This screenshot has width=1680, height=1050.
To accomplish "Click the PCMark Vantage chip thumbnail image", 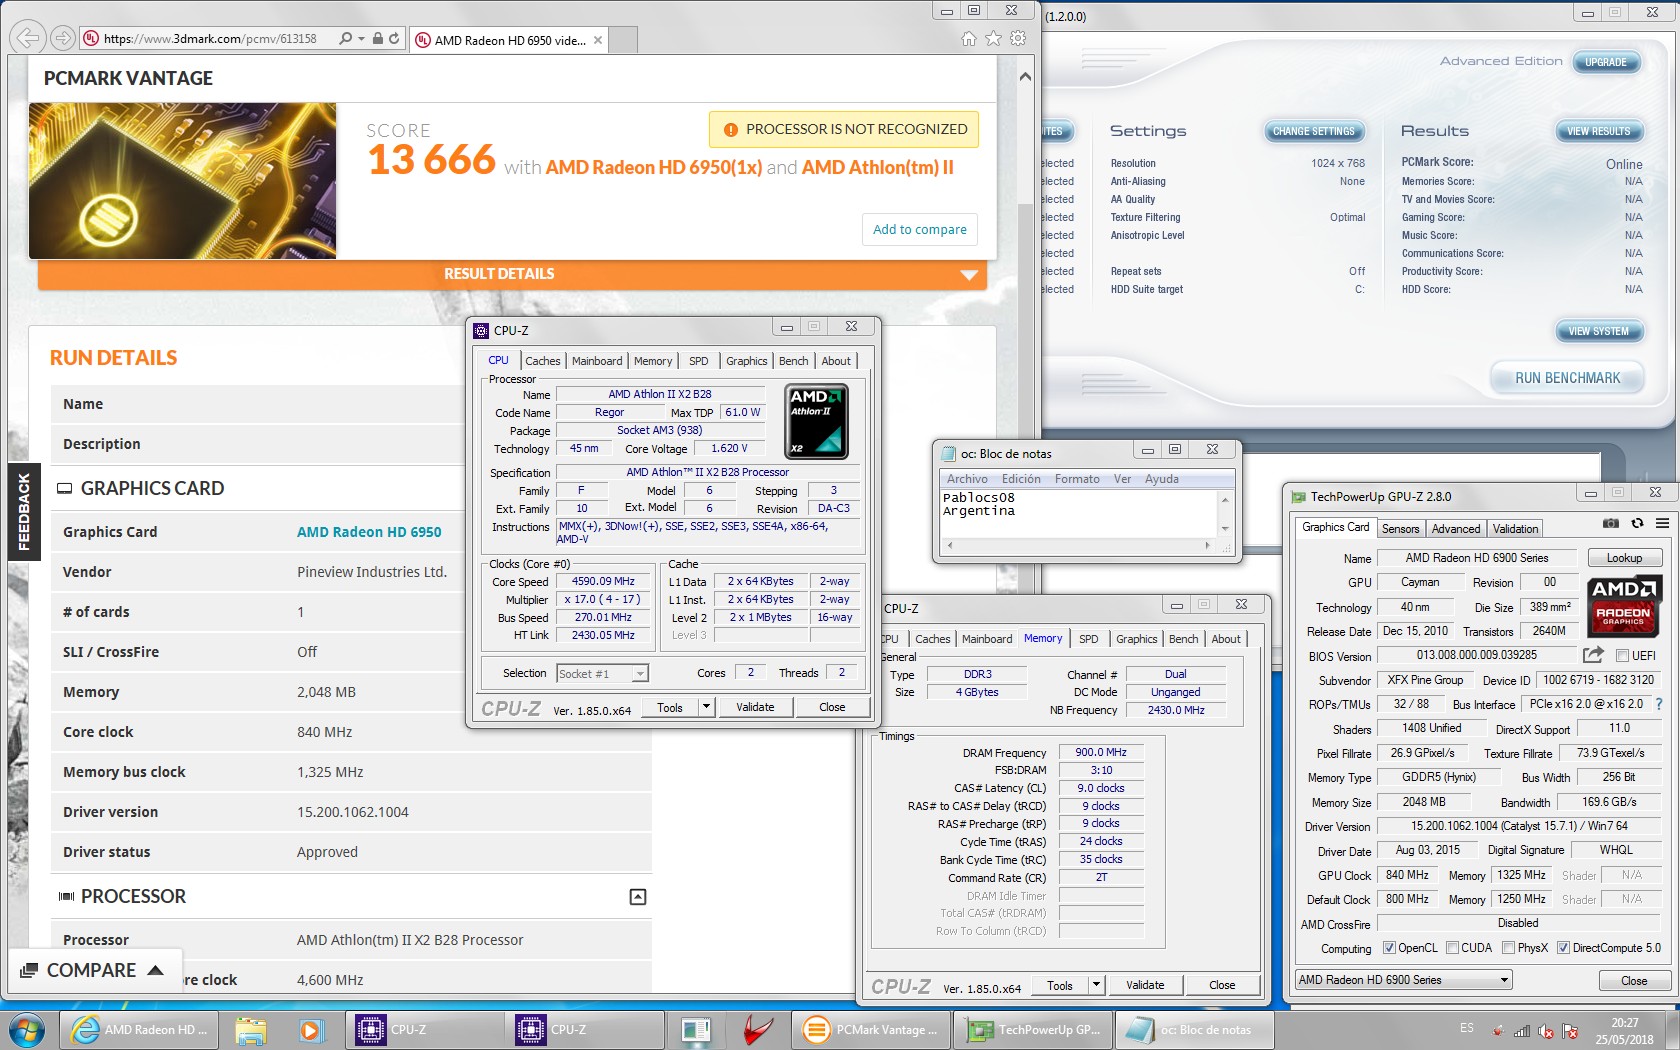I will [x=182, y=181].
